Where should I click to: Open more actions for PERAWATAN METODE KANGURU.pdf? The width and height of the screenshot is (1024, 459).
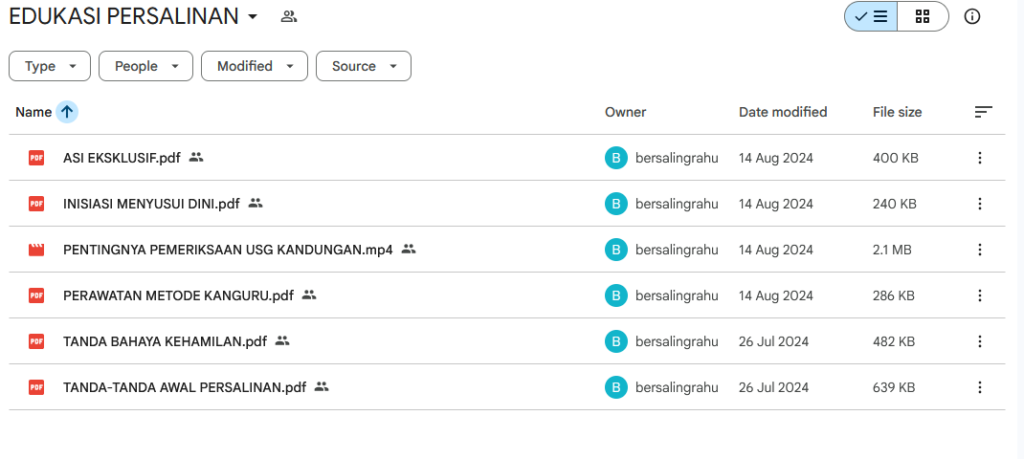[979, 296]
